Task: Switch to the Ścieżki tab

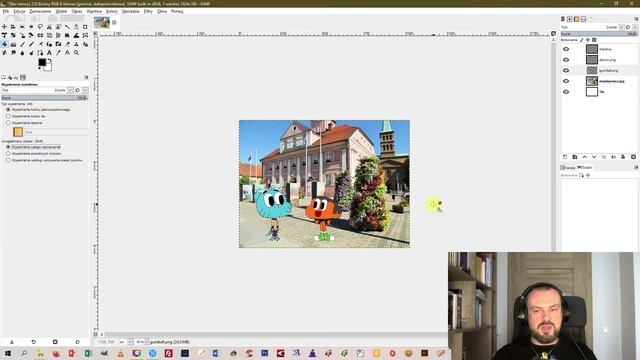Action: pos(584,167)
